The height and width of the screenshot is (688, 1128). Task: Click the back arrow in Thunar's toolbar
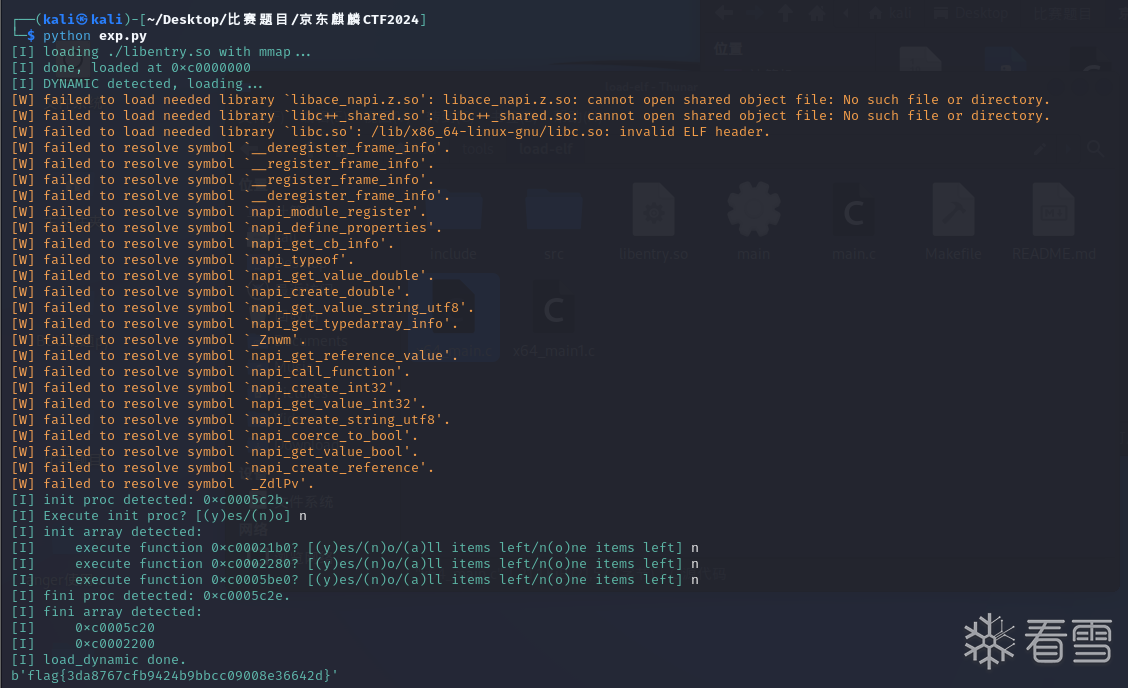(725, 13)
